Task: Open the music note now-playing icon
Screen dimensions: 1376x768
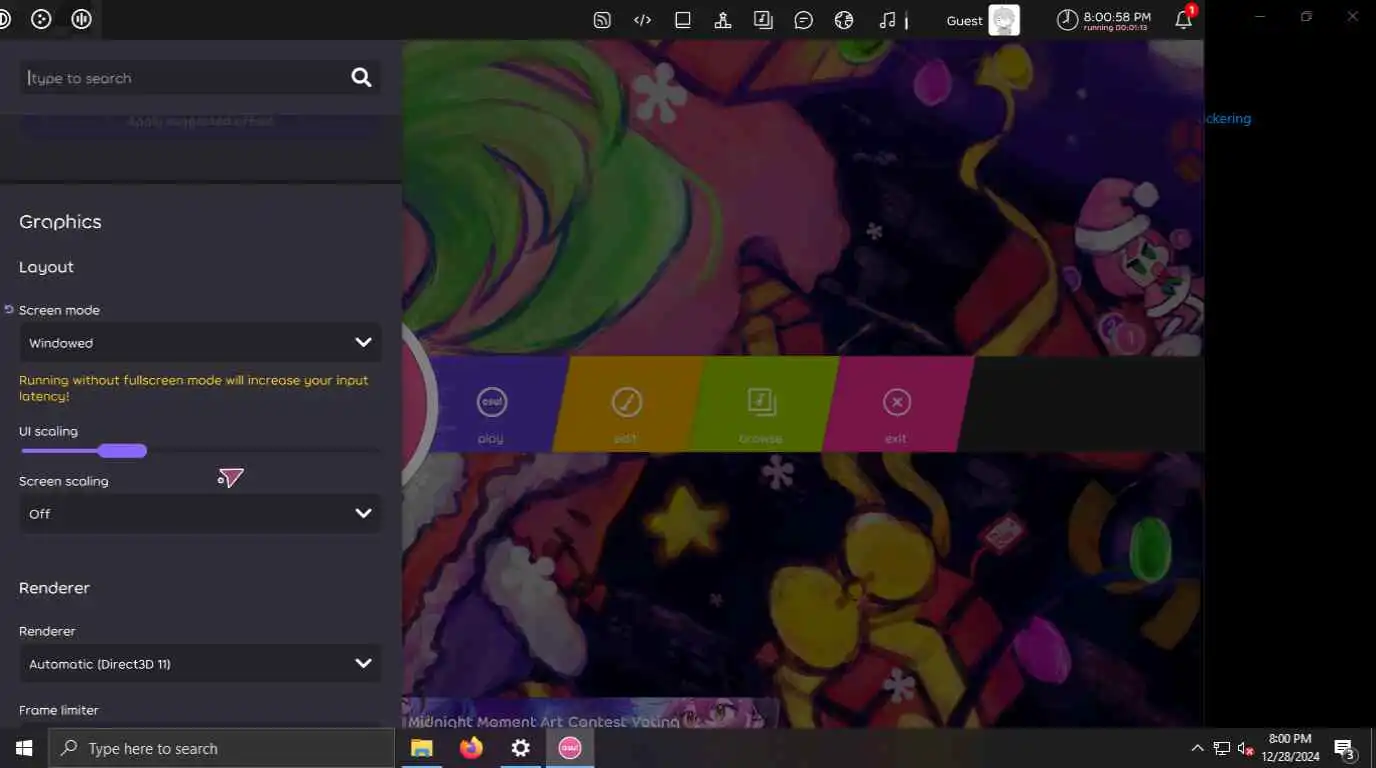Action: pos(887,20)
